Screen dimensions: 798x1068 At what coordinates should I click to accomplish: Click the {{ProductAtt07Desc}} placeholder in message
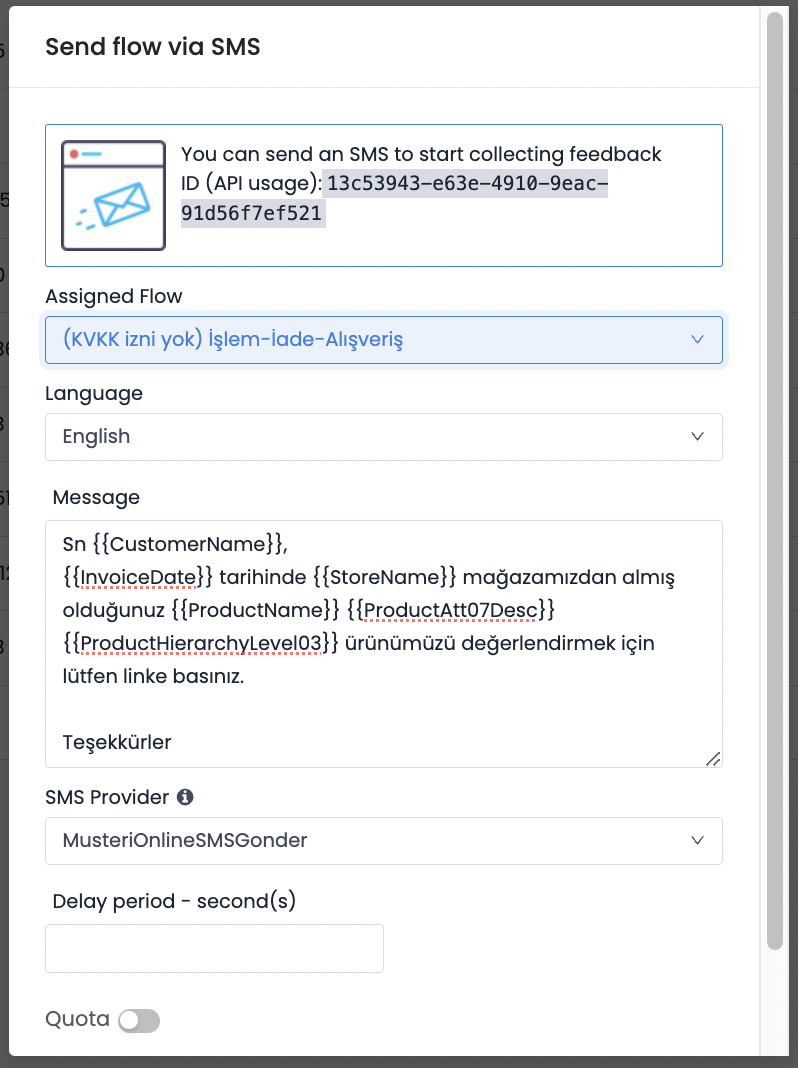[x=451, y=610]
